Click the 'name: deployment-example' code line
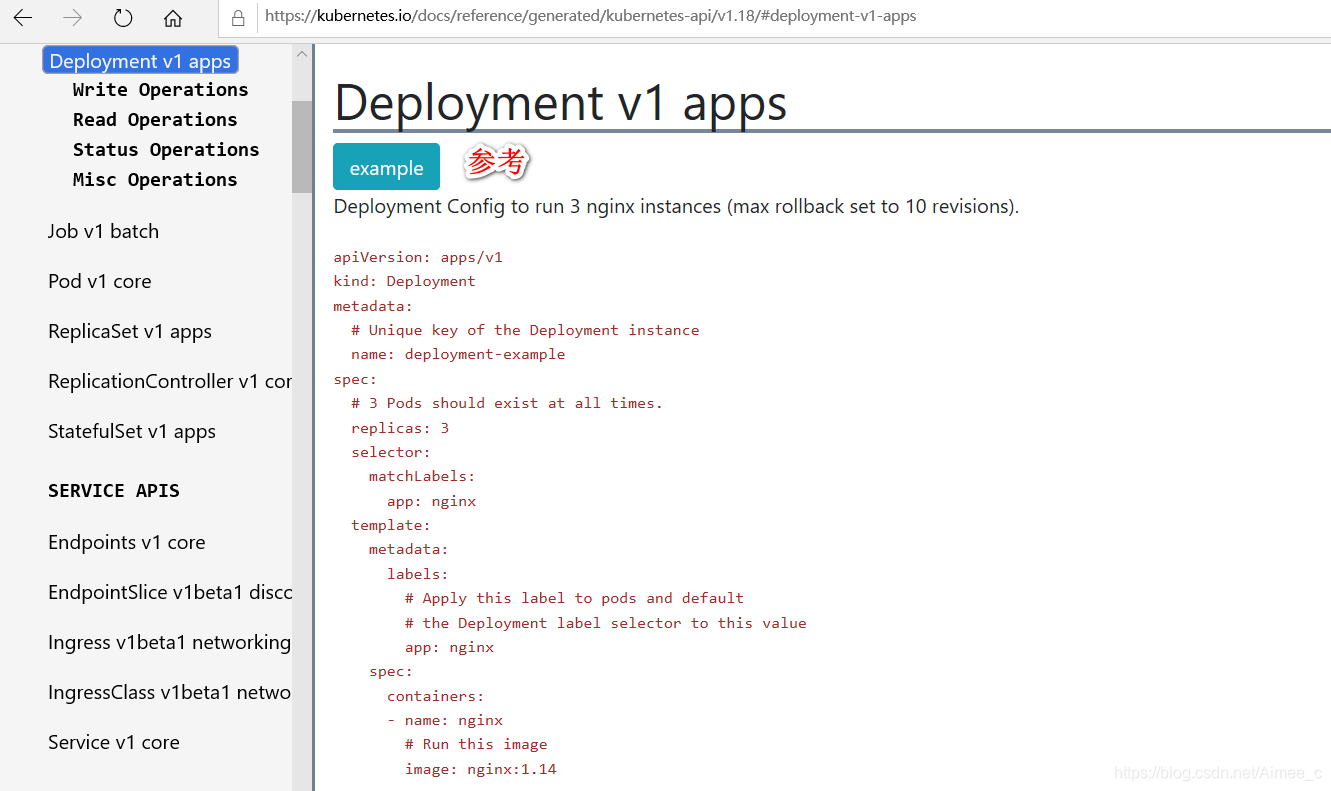Viewport: 1331px width, 791px height. 458,354
